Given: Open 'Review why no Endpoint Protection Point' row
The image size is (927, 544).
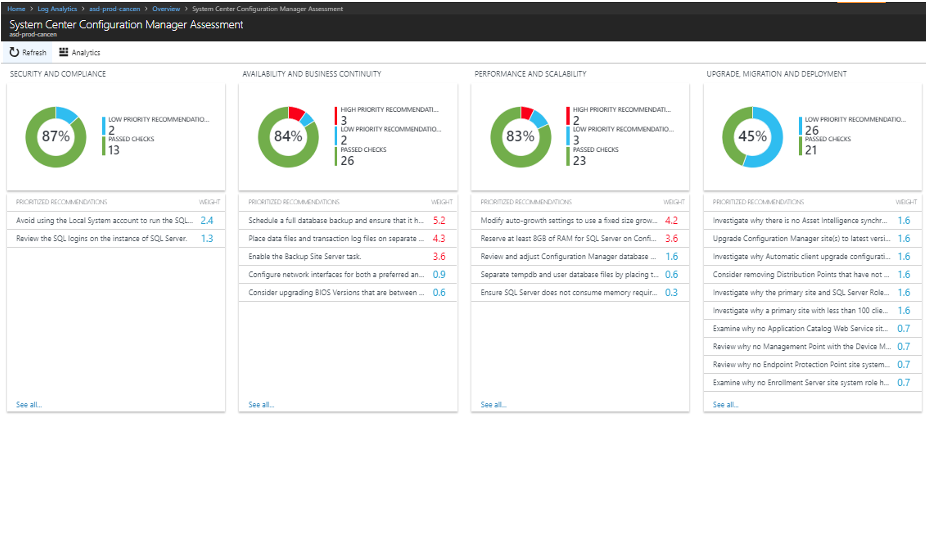Looking at the screenshot, I should pyautogui.click(x=812, y=365).
